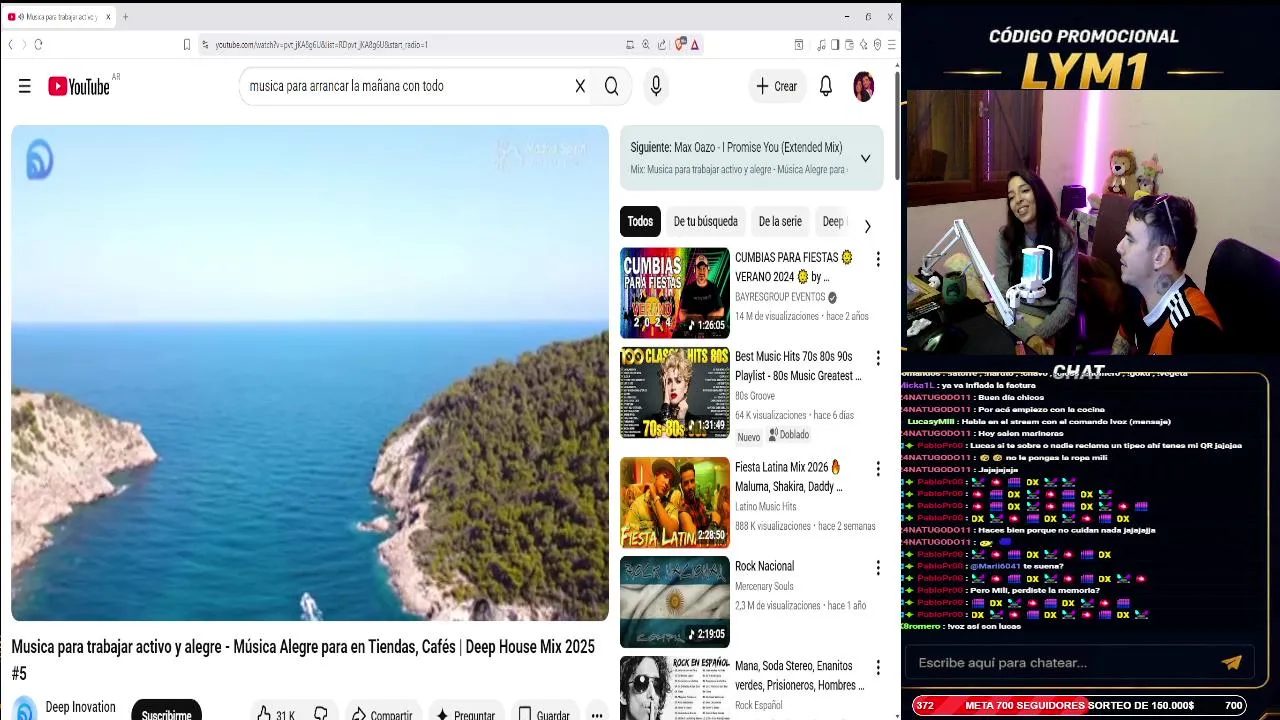Click the Fiesta Latina Mix 2026 title
The image size is (1280, 720).
click(789, 477)
